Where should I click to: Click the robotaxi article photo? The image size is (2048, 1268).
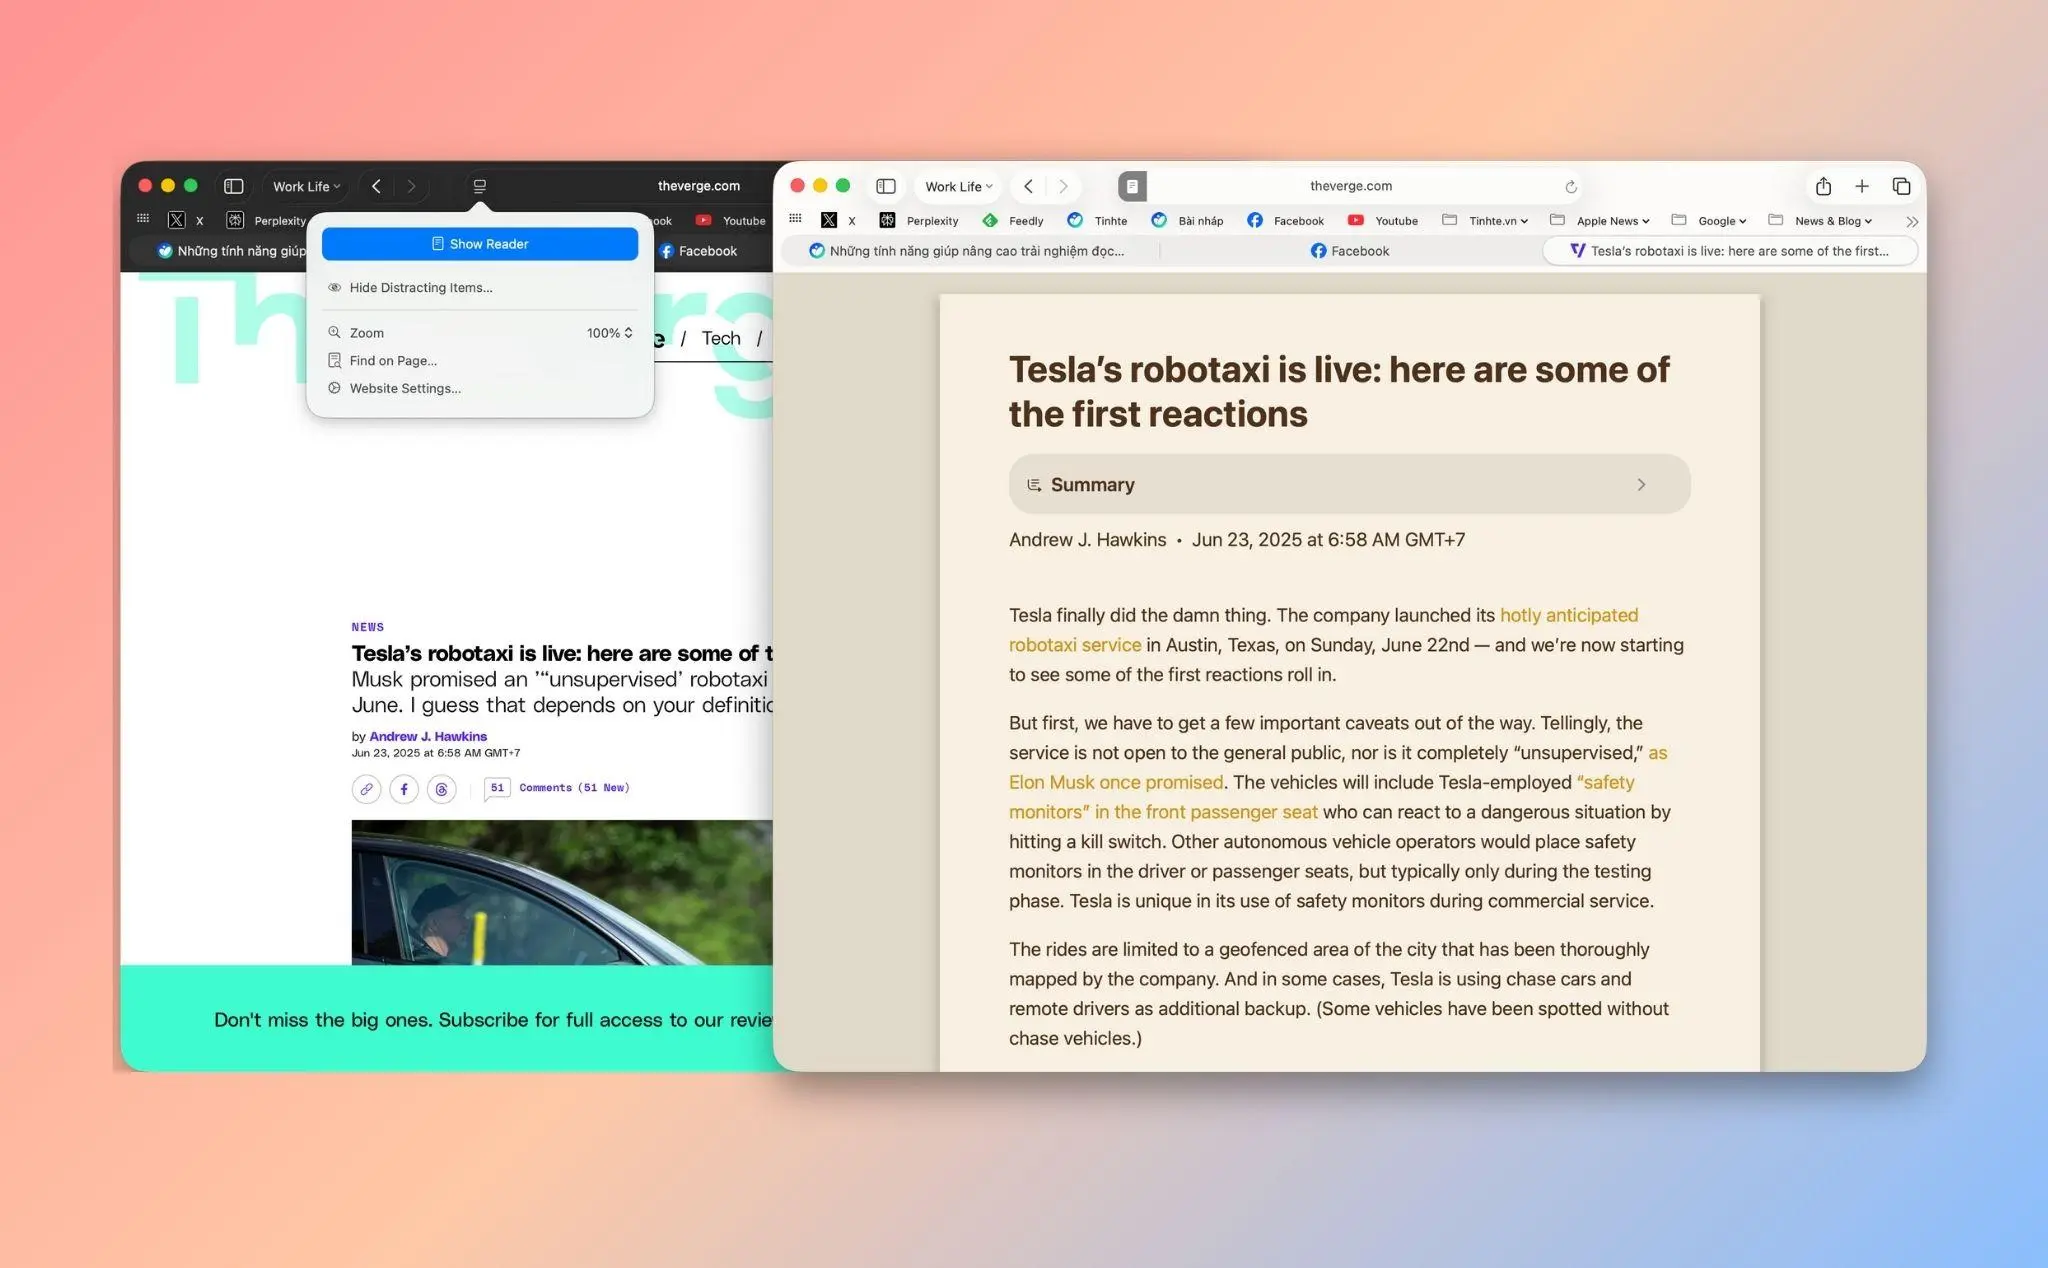coord(562,892)
